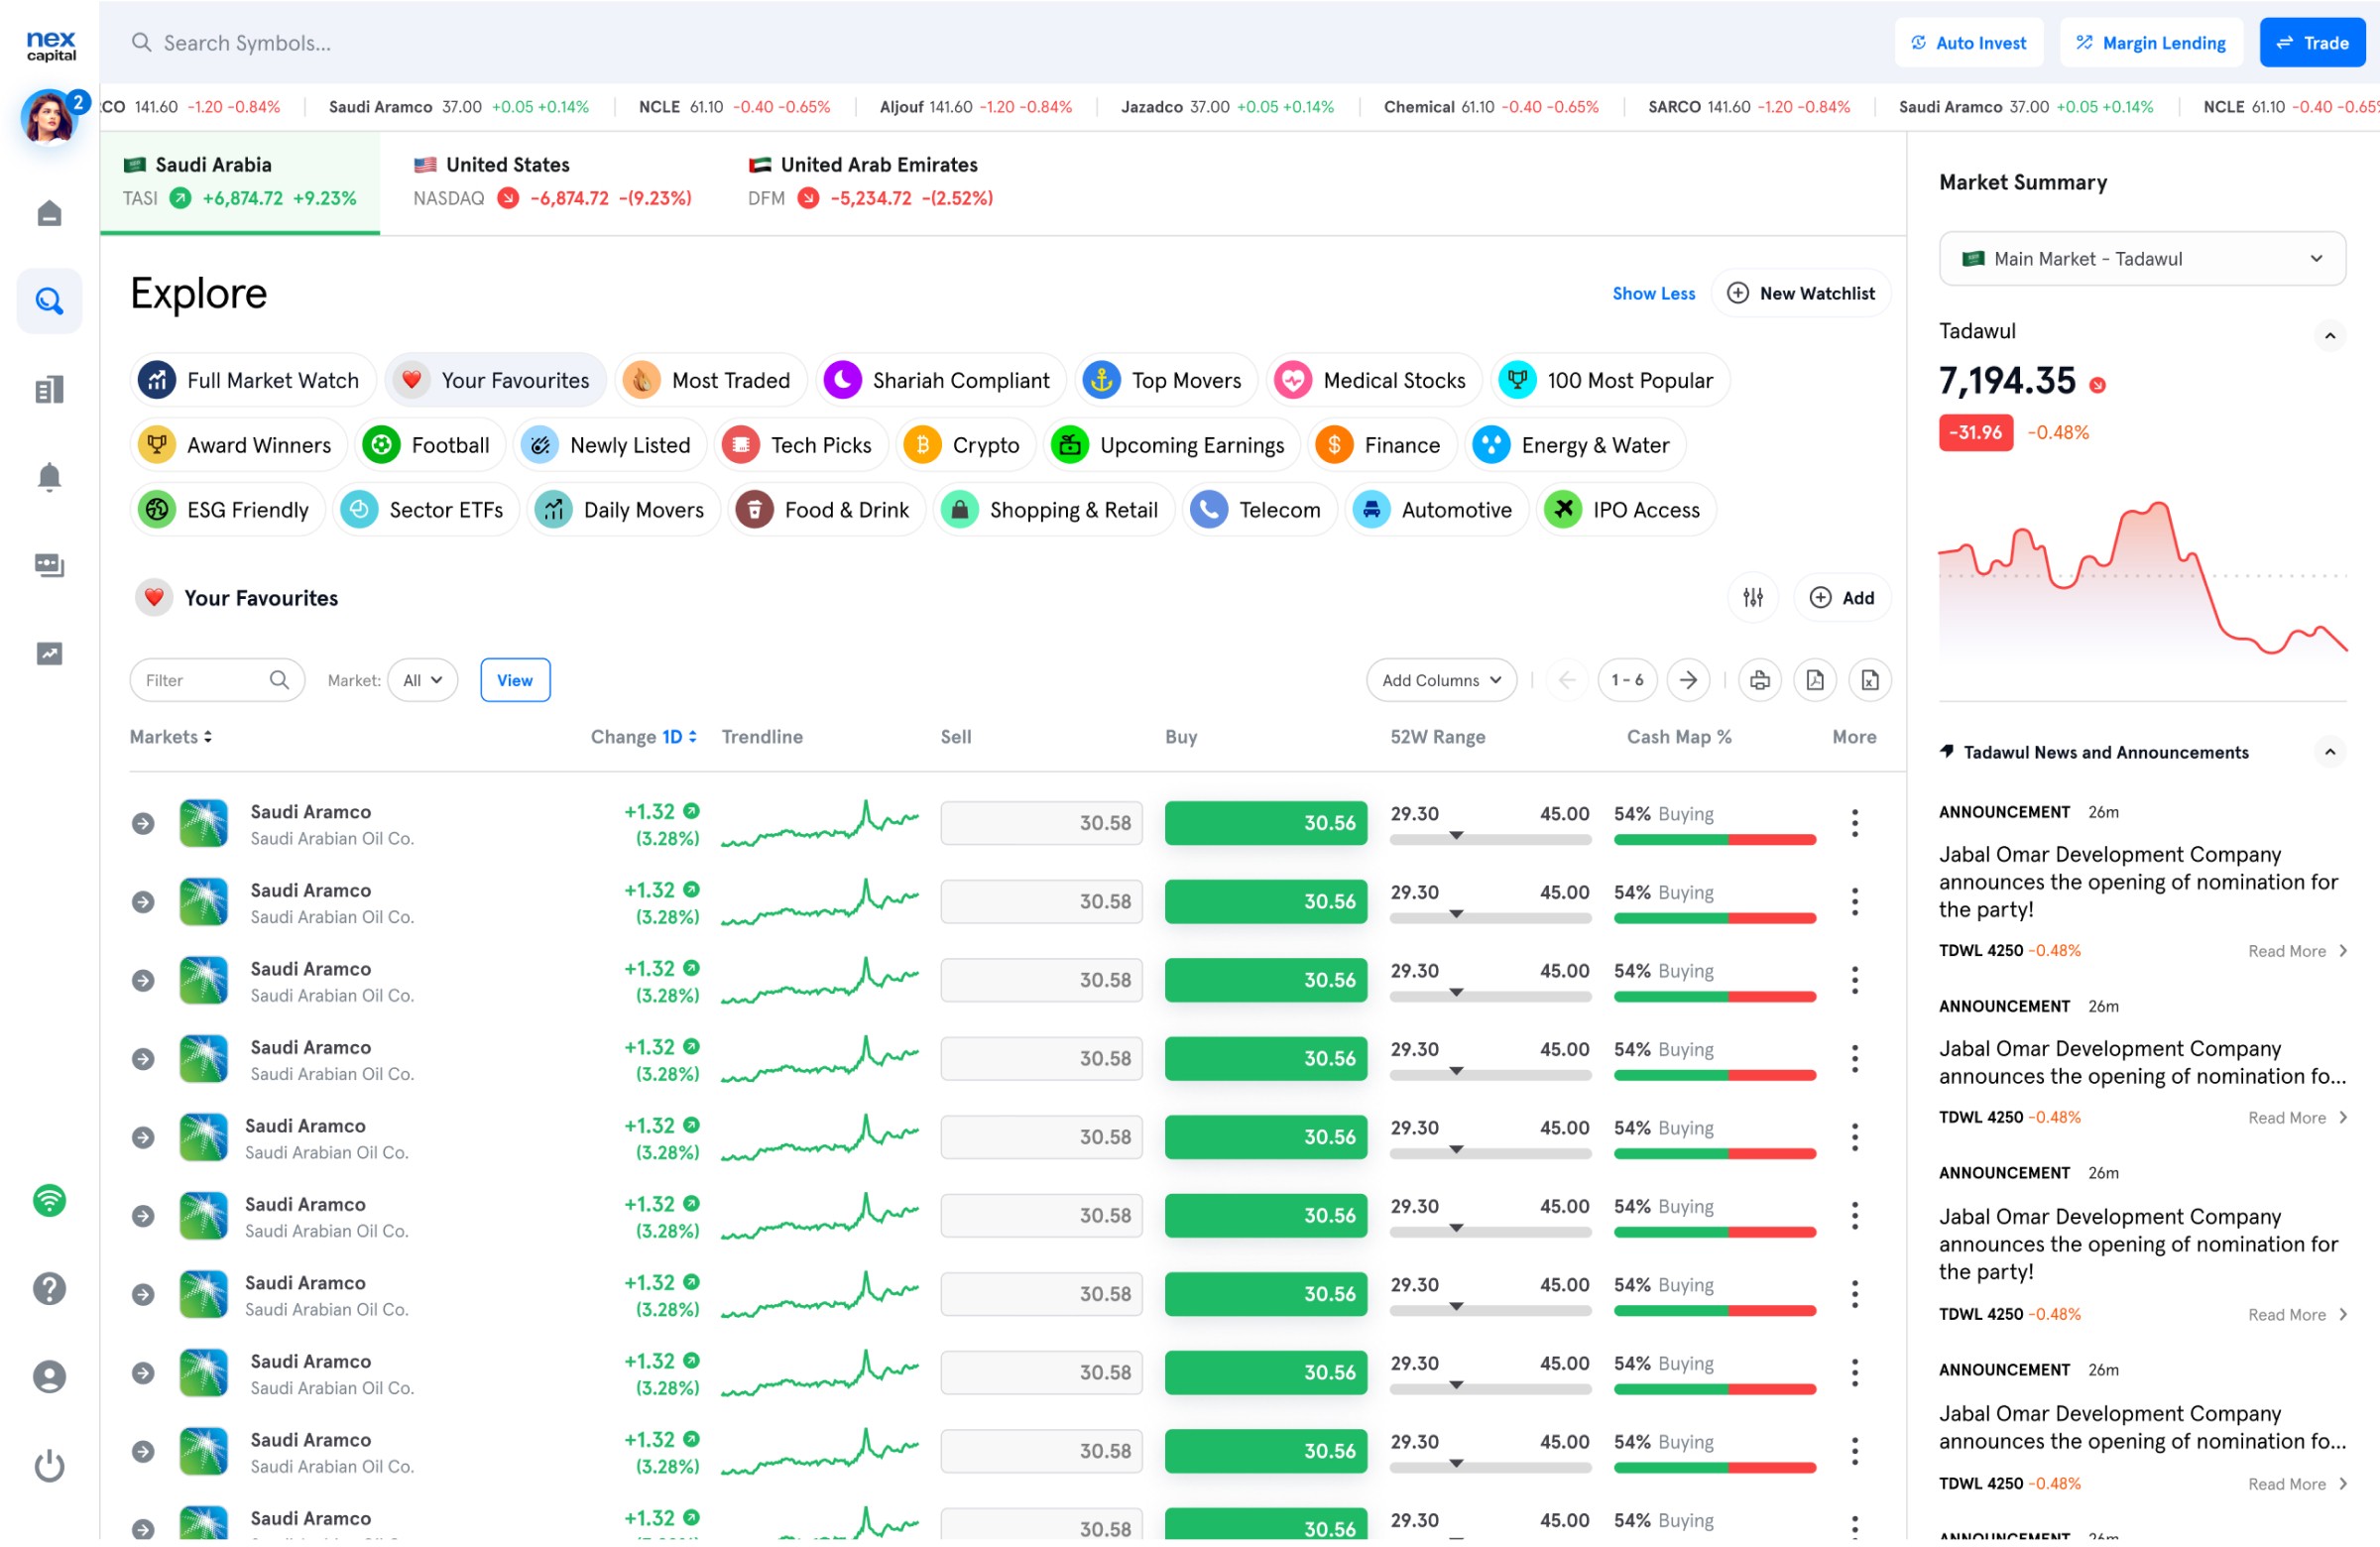Go to the next page of results

pos(1688,681)
